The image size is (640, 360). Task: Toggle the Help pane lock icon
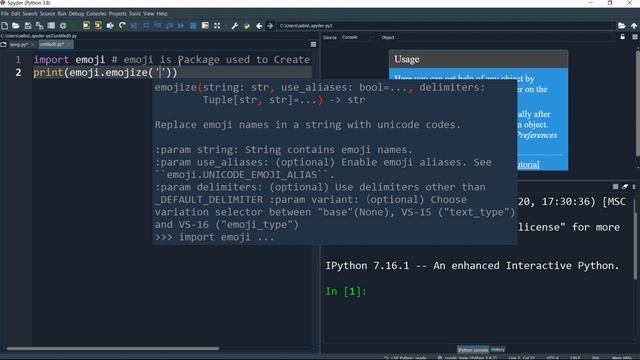(622, 37)
